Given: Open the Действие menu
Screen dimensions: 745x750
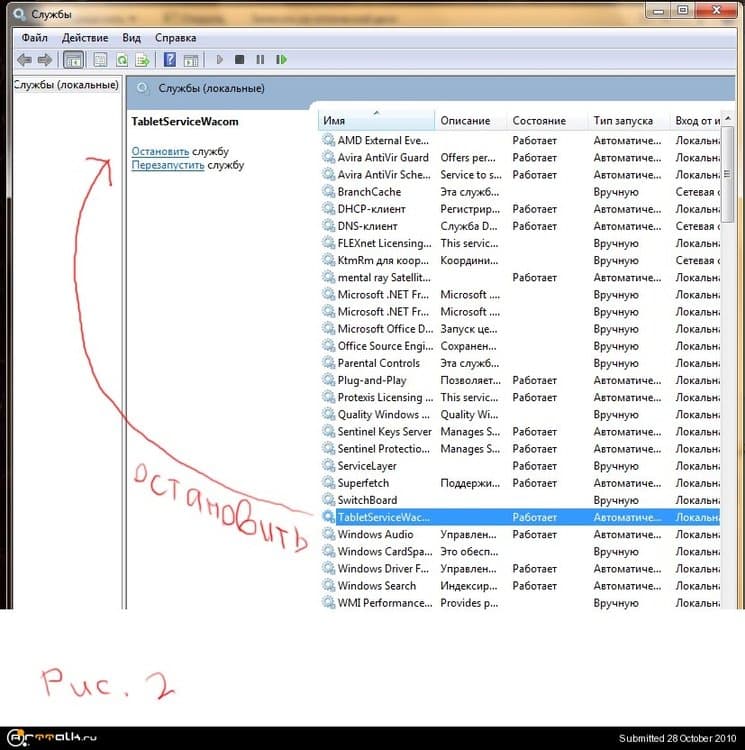Looking at the screenshot, I should pos(85,38).
